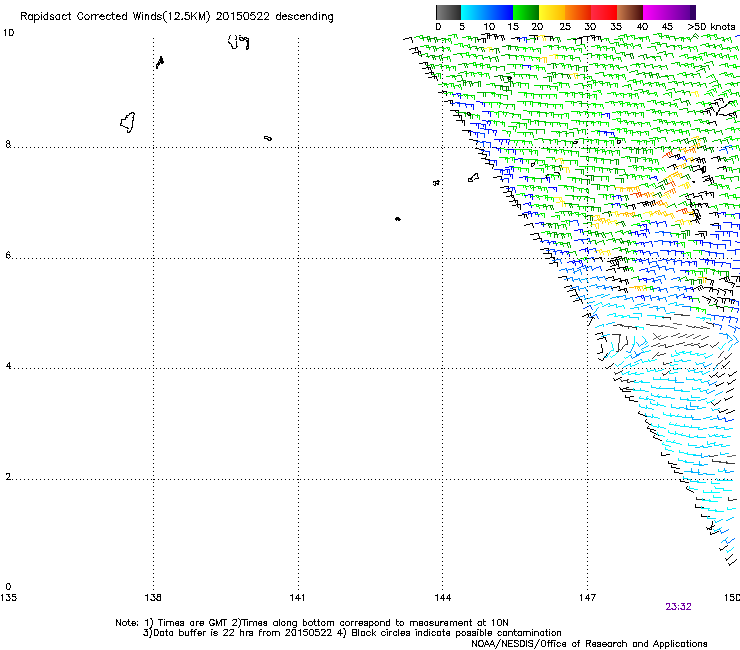Click the longitude '141' axis label
The image size is (740, 650).
(297, 598)
